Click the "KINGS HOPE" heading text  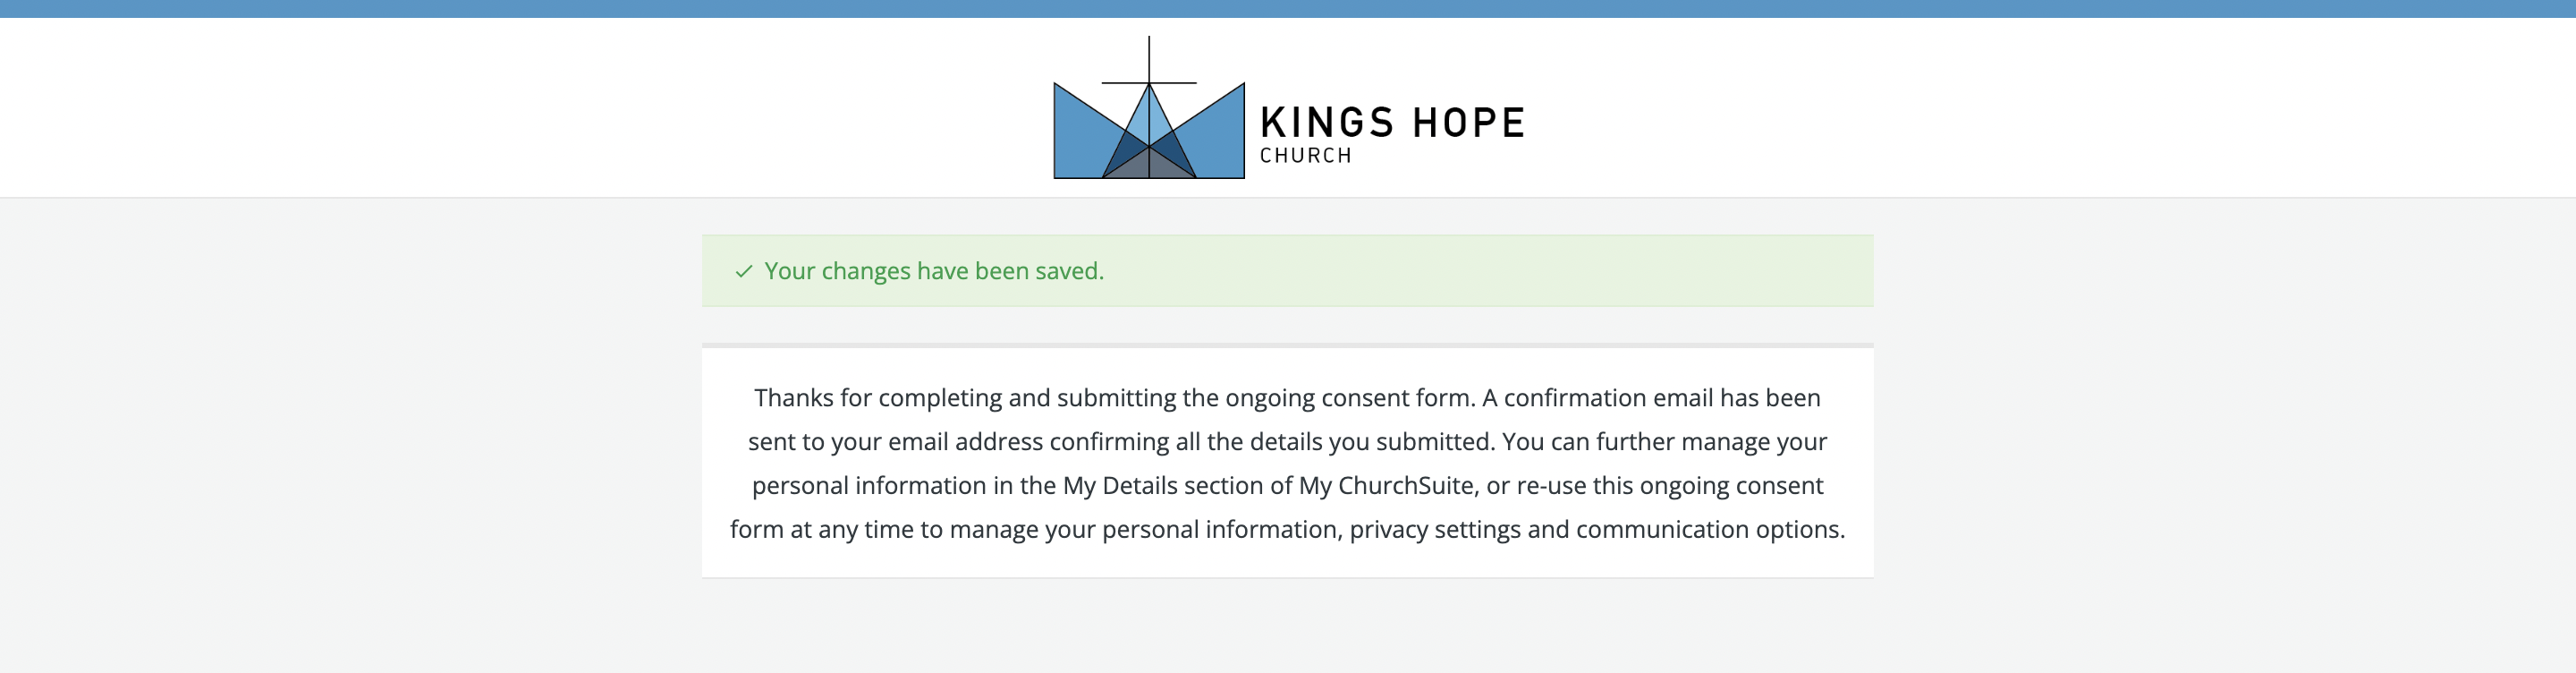tap(1392, 123)
